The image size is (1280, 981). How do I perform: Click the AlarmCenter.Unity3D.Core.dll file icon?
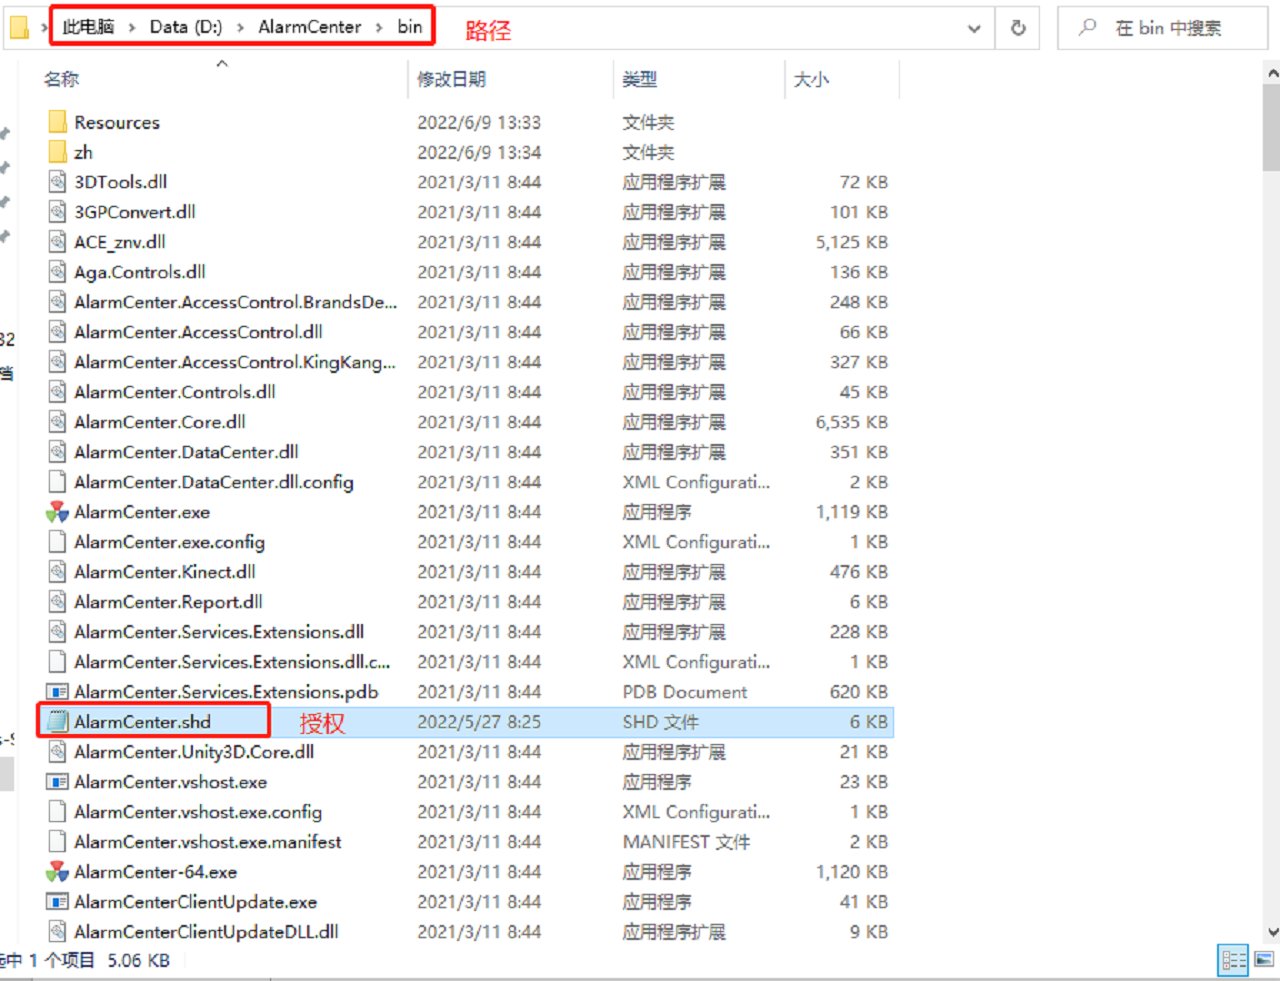[57, 752]
